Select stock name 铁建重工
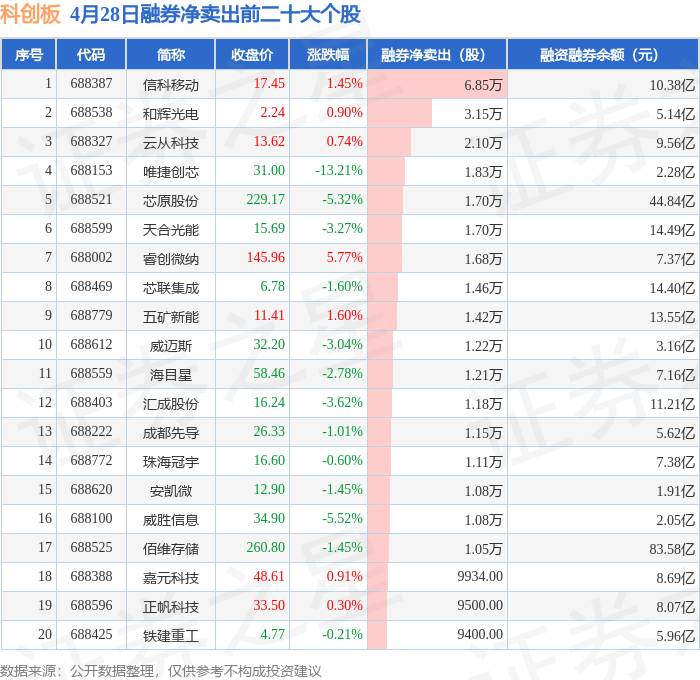Screen dimensions: 700x680 171,636
